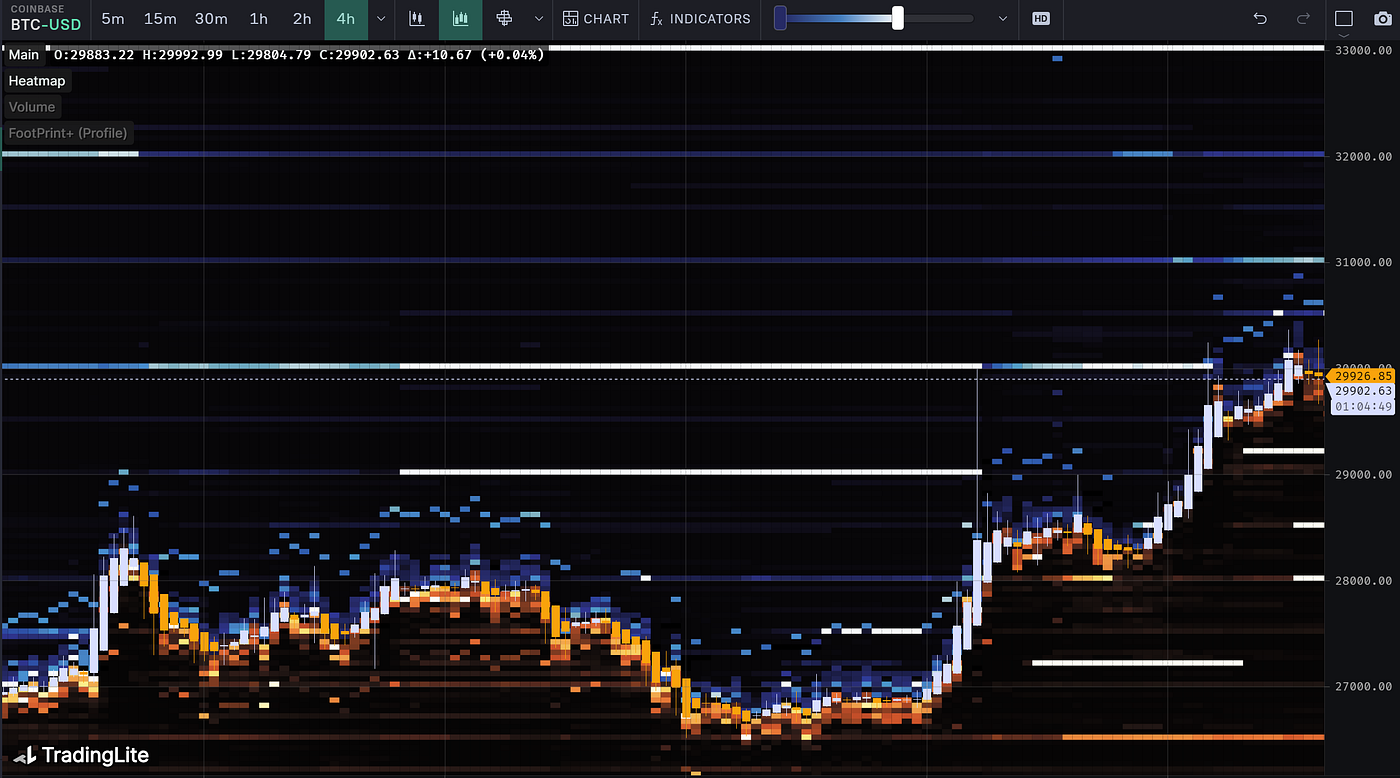Screen dimensions: 1400x778
Task: Expand the cursor tool dropdown arrow
Action: pyautogui.click(x=539, y=19)
